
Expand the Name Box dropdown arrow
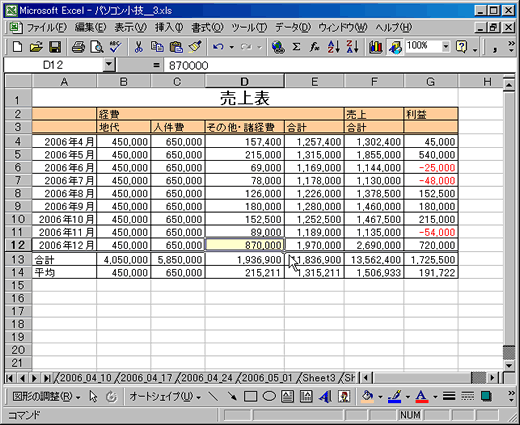coord(109,65)
